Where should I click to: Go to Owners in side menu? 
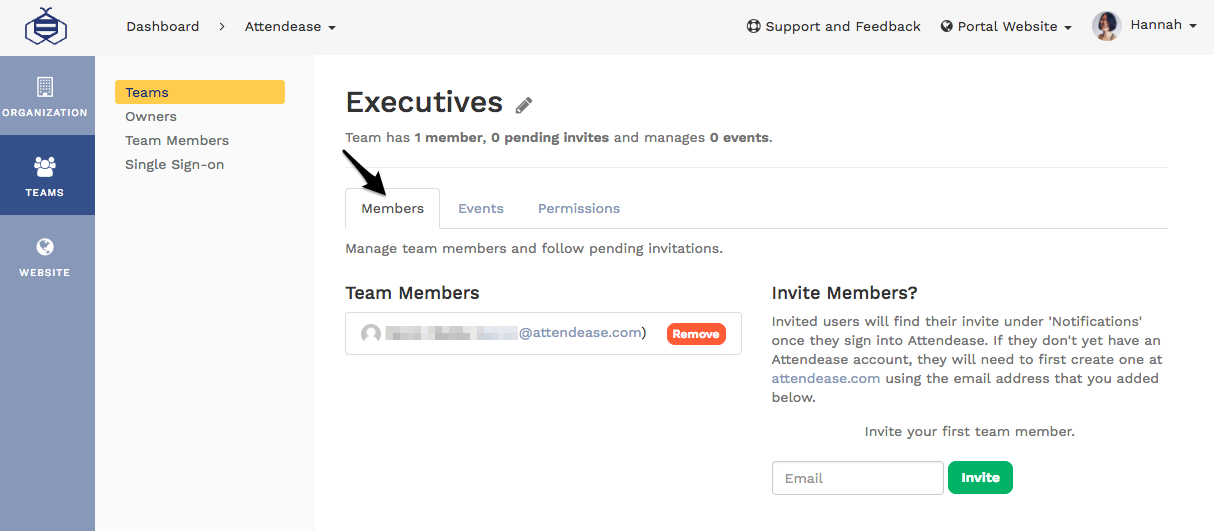(x=151, y=117)
